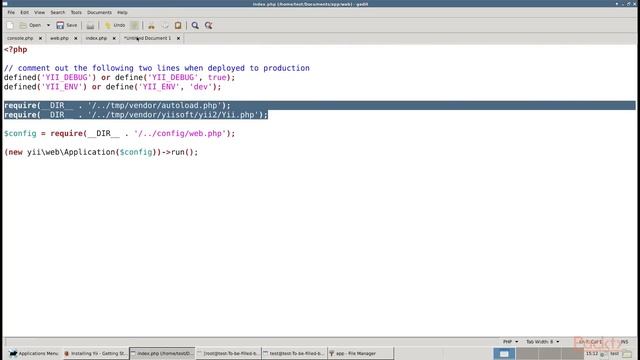The height and width of the screenshot is (360, 640).
Task: Change the PHP syntax highlighting mode
Action: coord(511,342)
